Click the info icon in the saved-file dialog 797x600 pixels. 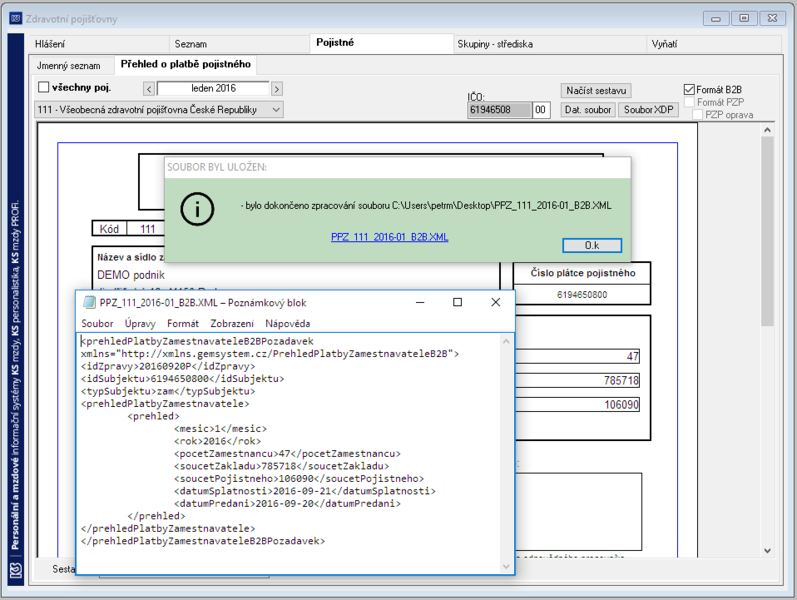pyautogui.click(x=197, y=209)
